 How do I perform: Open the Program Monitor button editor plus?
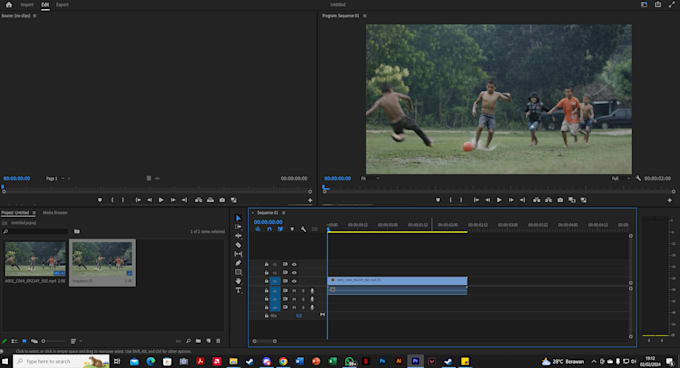coord(670,200)
